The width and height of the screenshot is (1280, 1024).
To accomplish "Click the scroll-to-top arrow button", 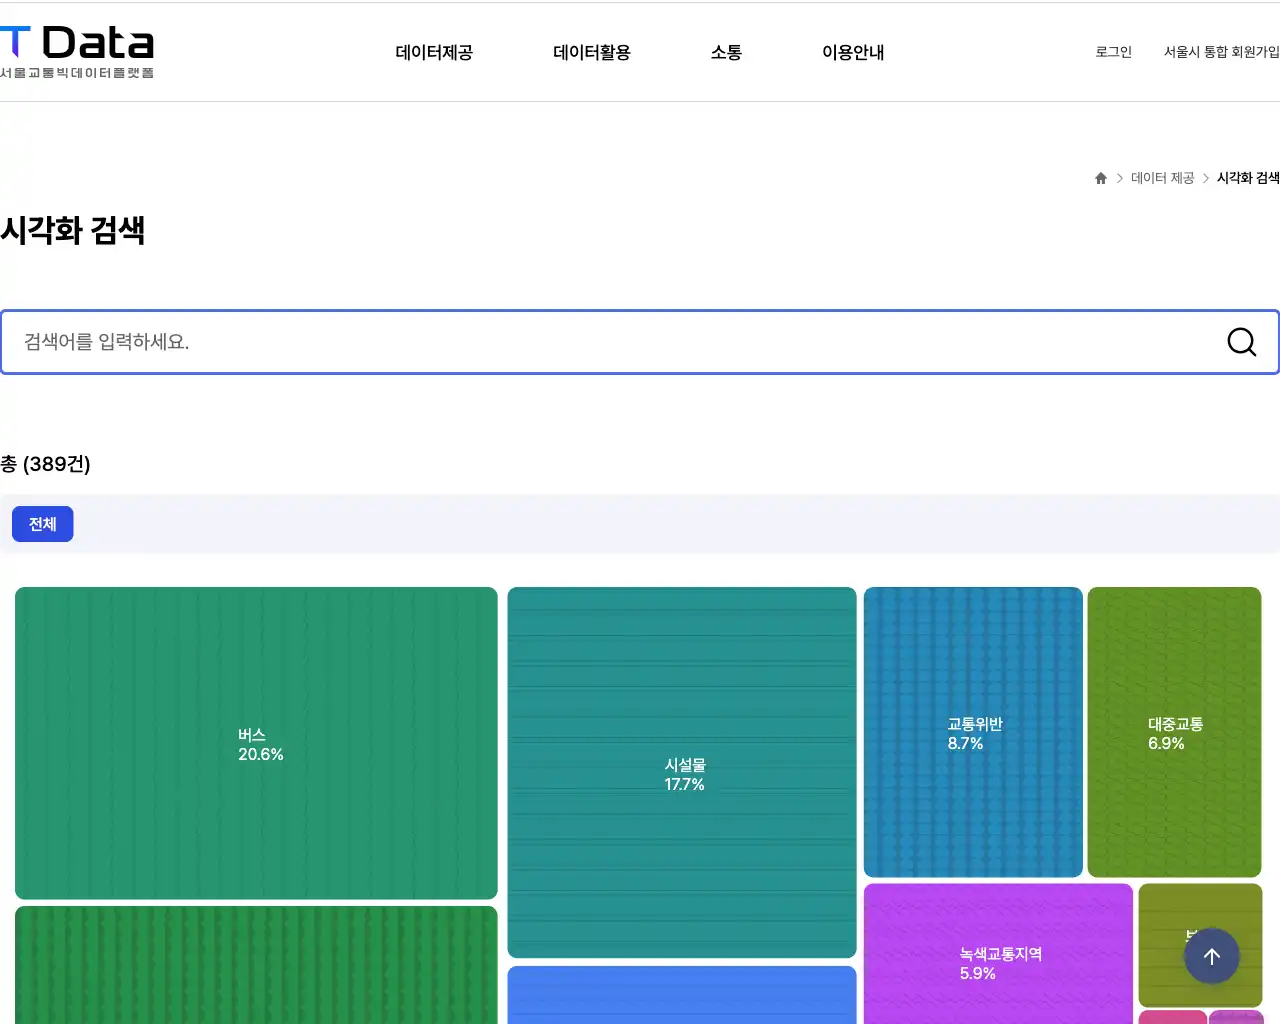I will [x=1212, y=956].
